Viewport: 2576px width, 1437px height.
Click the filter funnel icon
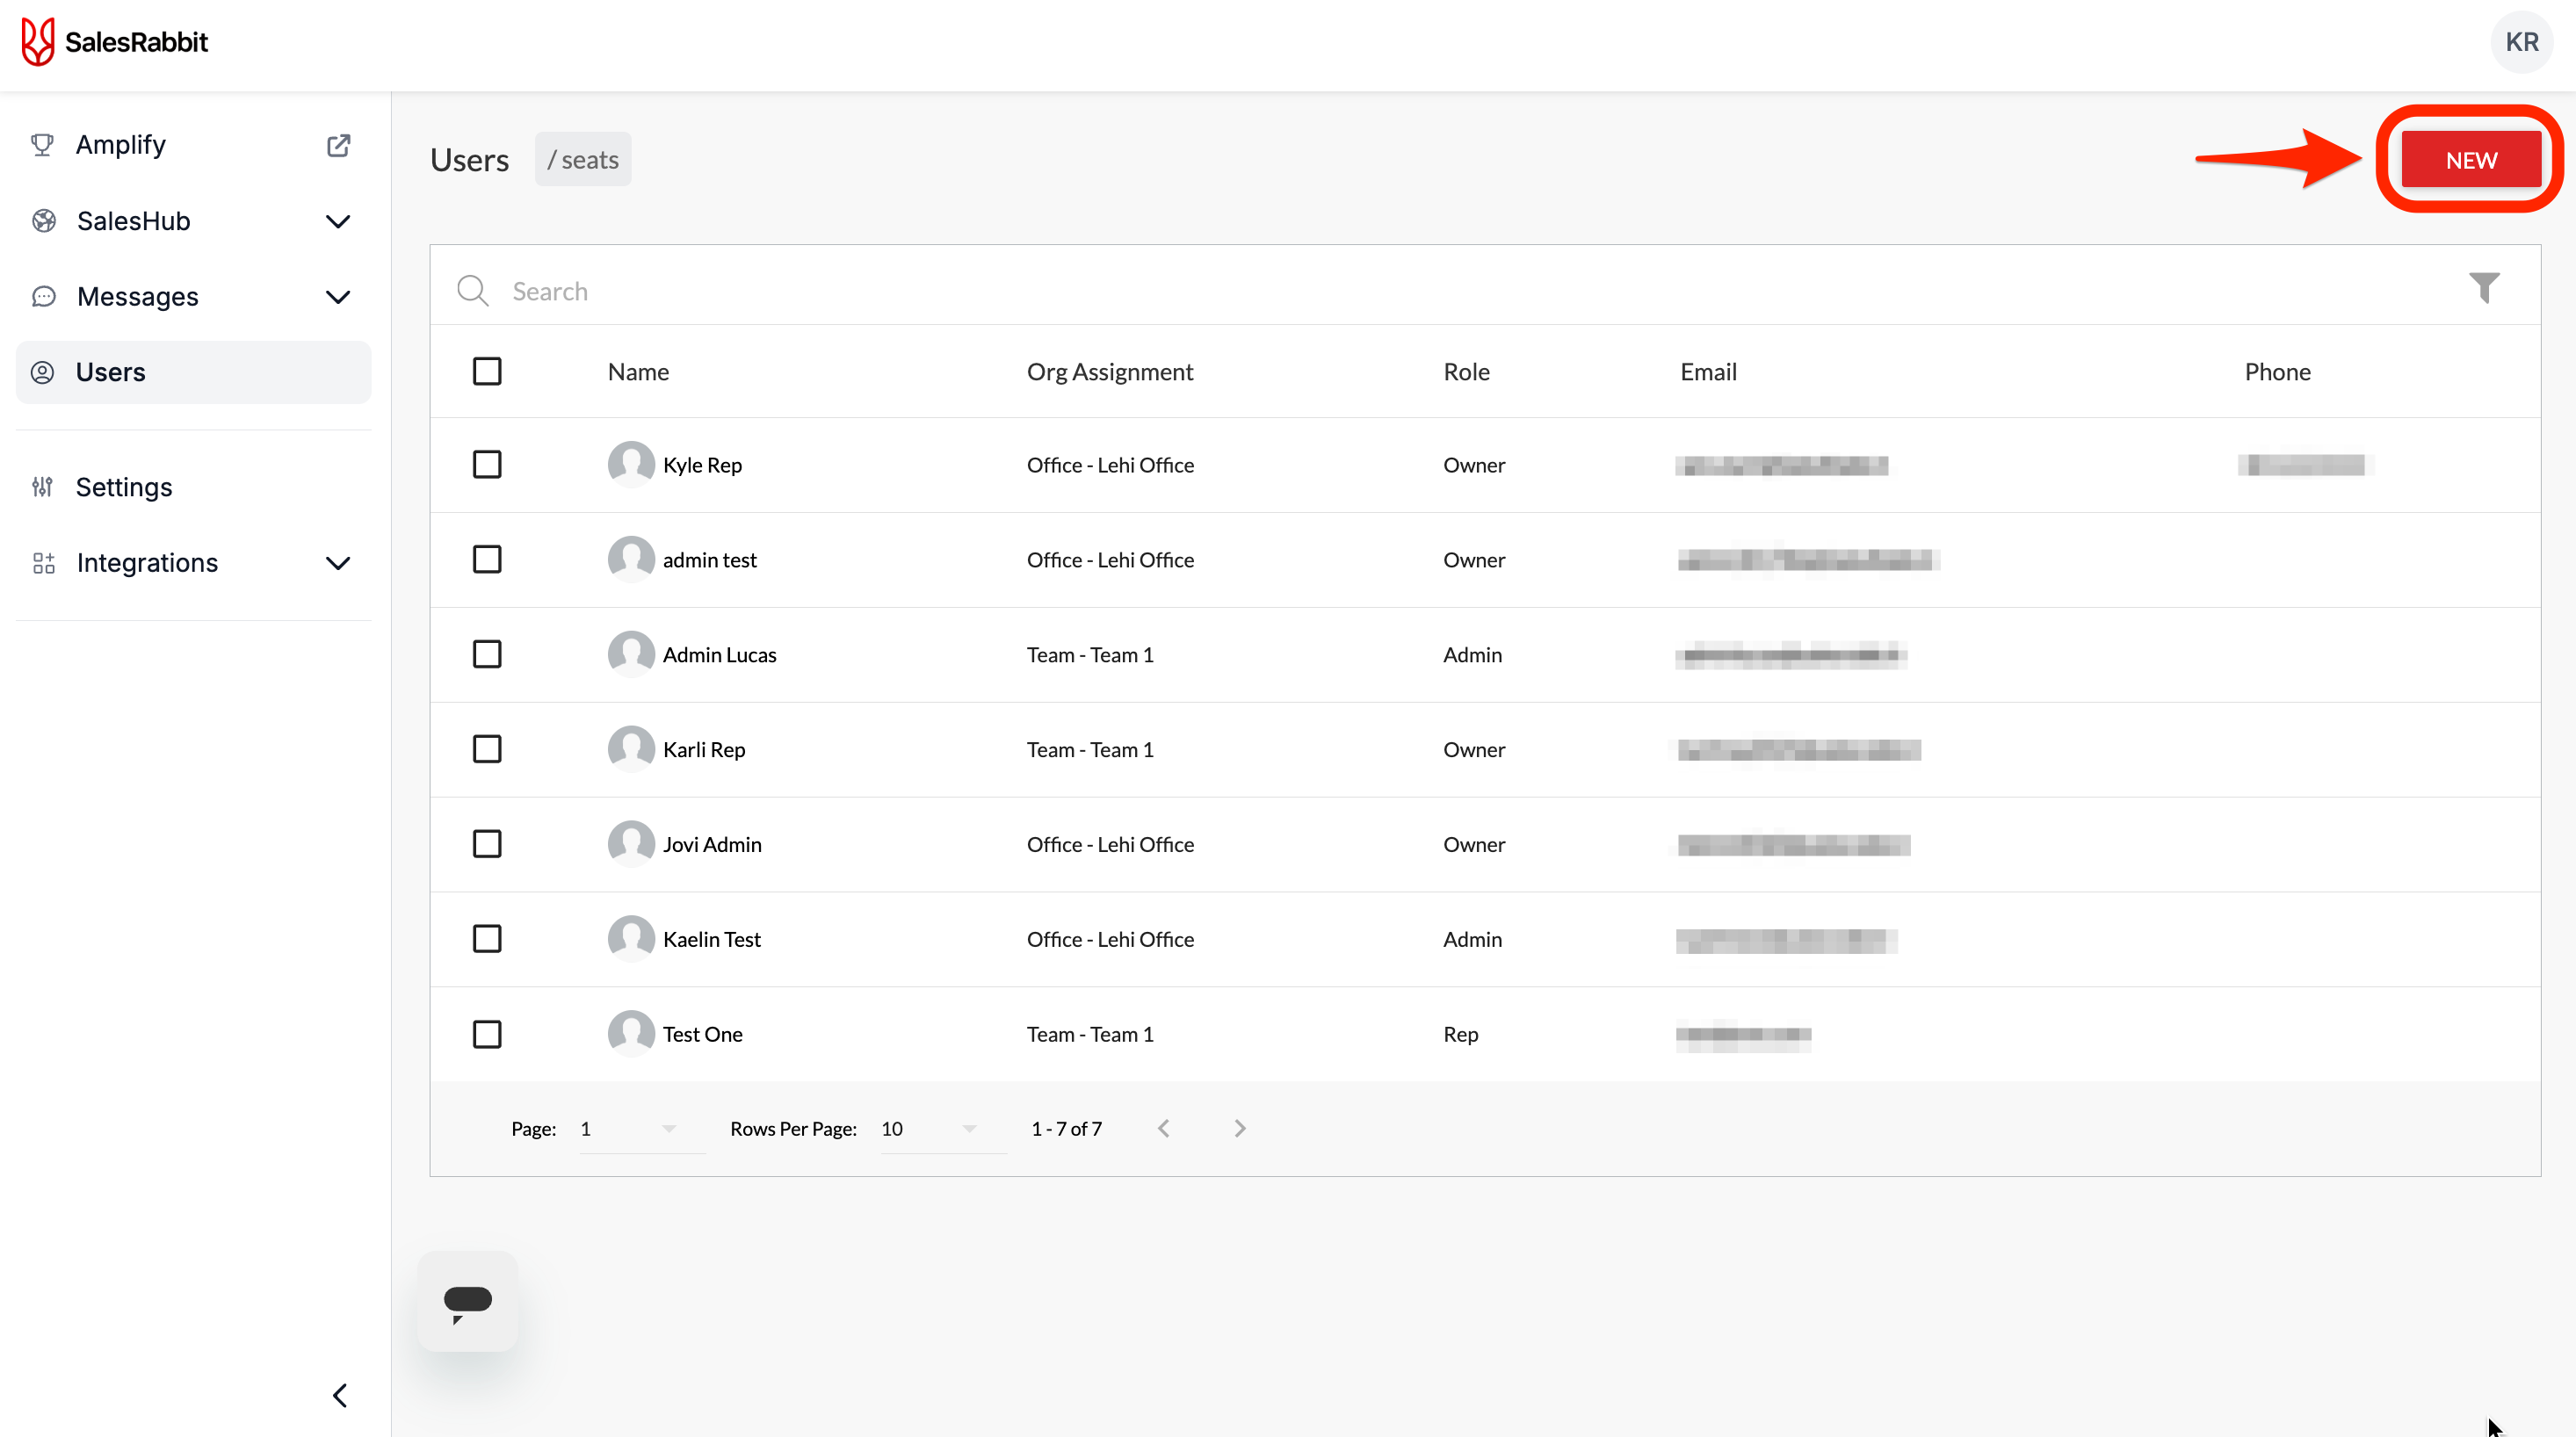[x=2483, y=288]
